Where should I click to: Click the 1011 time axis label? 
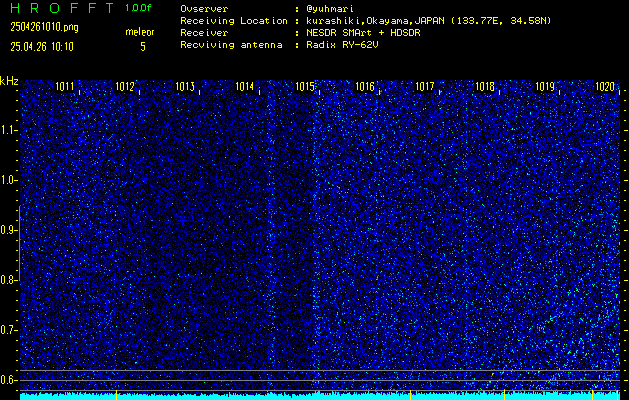pyautogui.click(x=65, y=86)
